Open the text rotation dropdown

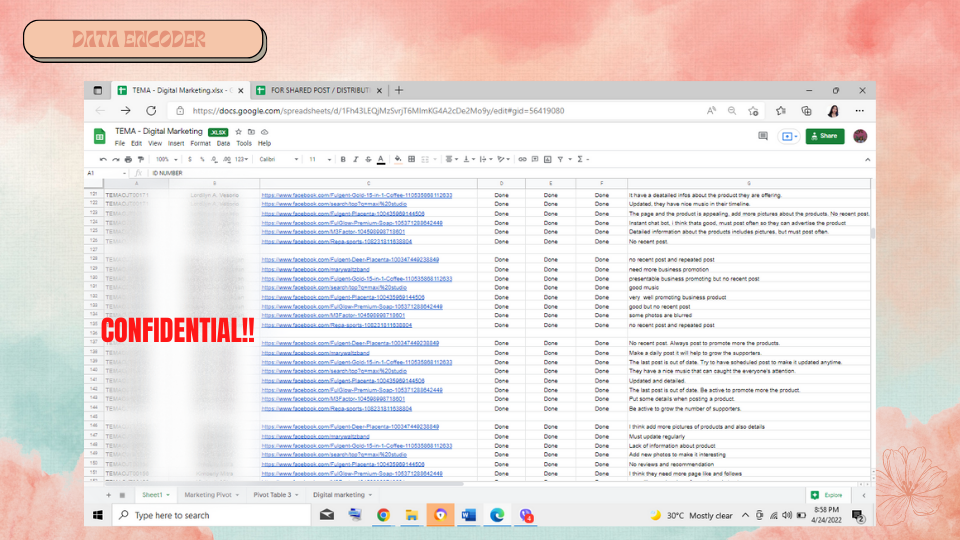(503, 159)
